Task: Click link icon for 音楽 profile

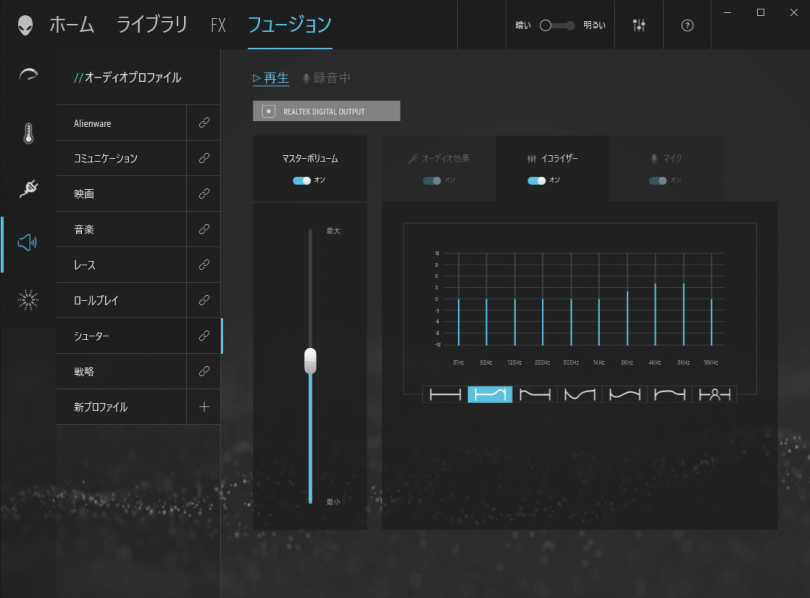Action: click(204, 229)
